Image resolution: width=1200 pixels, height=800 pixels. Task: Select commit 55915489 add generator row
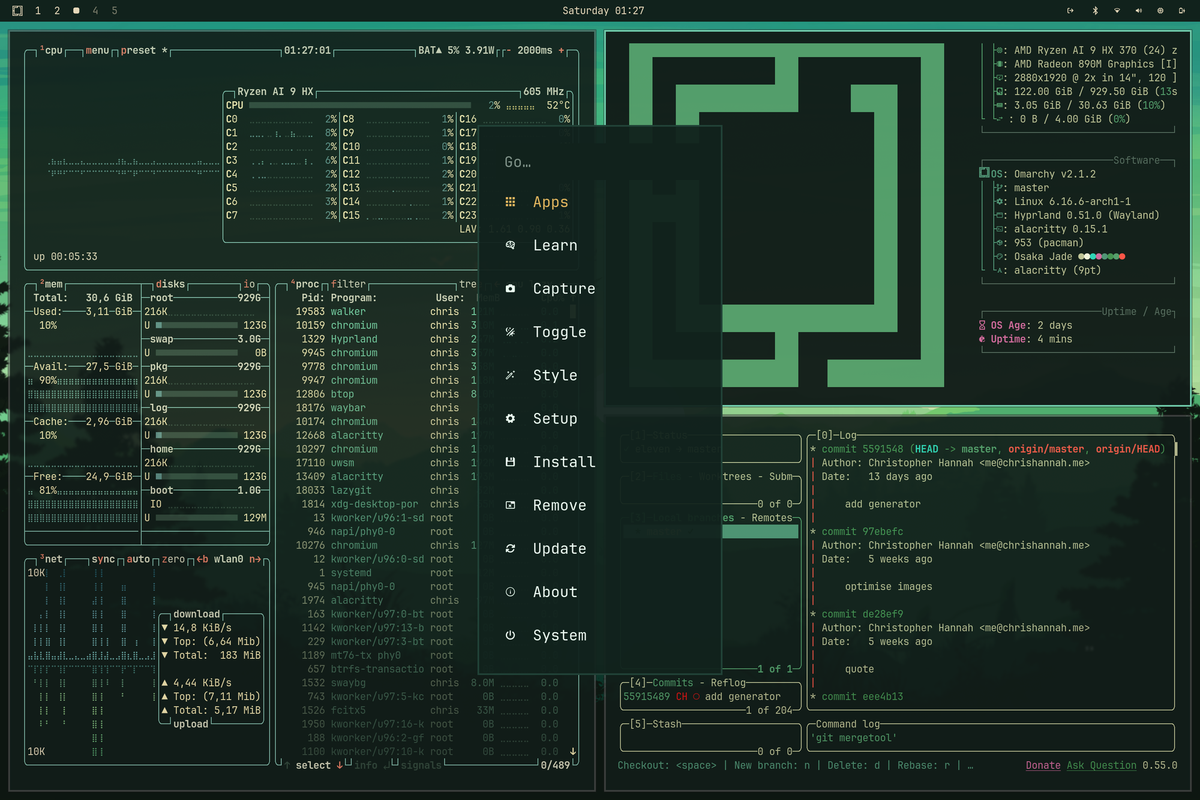(x=709, y=696)
